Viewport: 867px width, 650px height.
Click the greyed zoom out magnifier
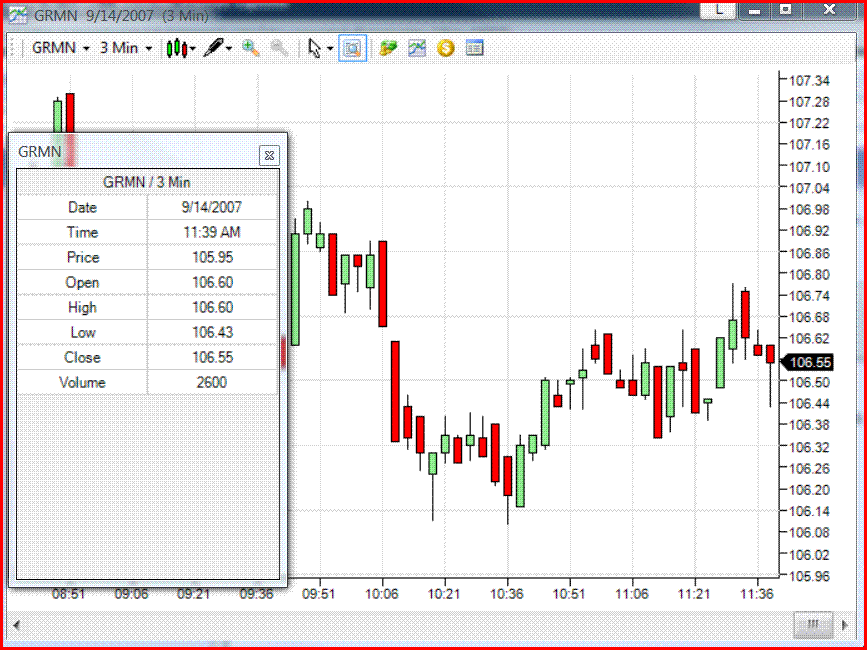click(279, 48)
